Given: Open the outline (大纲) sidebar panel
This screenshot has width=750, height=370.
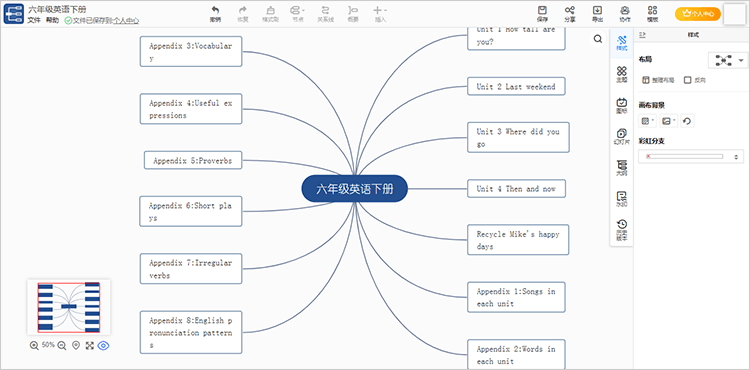Looking at the screenshot, I should point(621,168).
